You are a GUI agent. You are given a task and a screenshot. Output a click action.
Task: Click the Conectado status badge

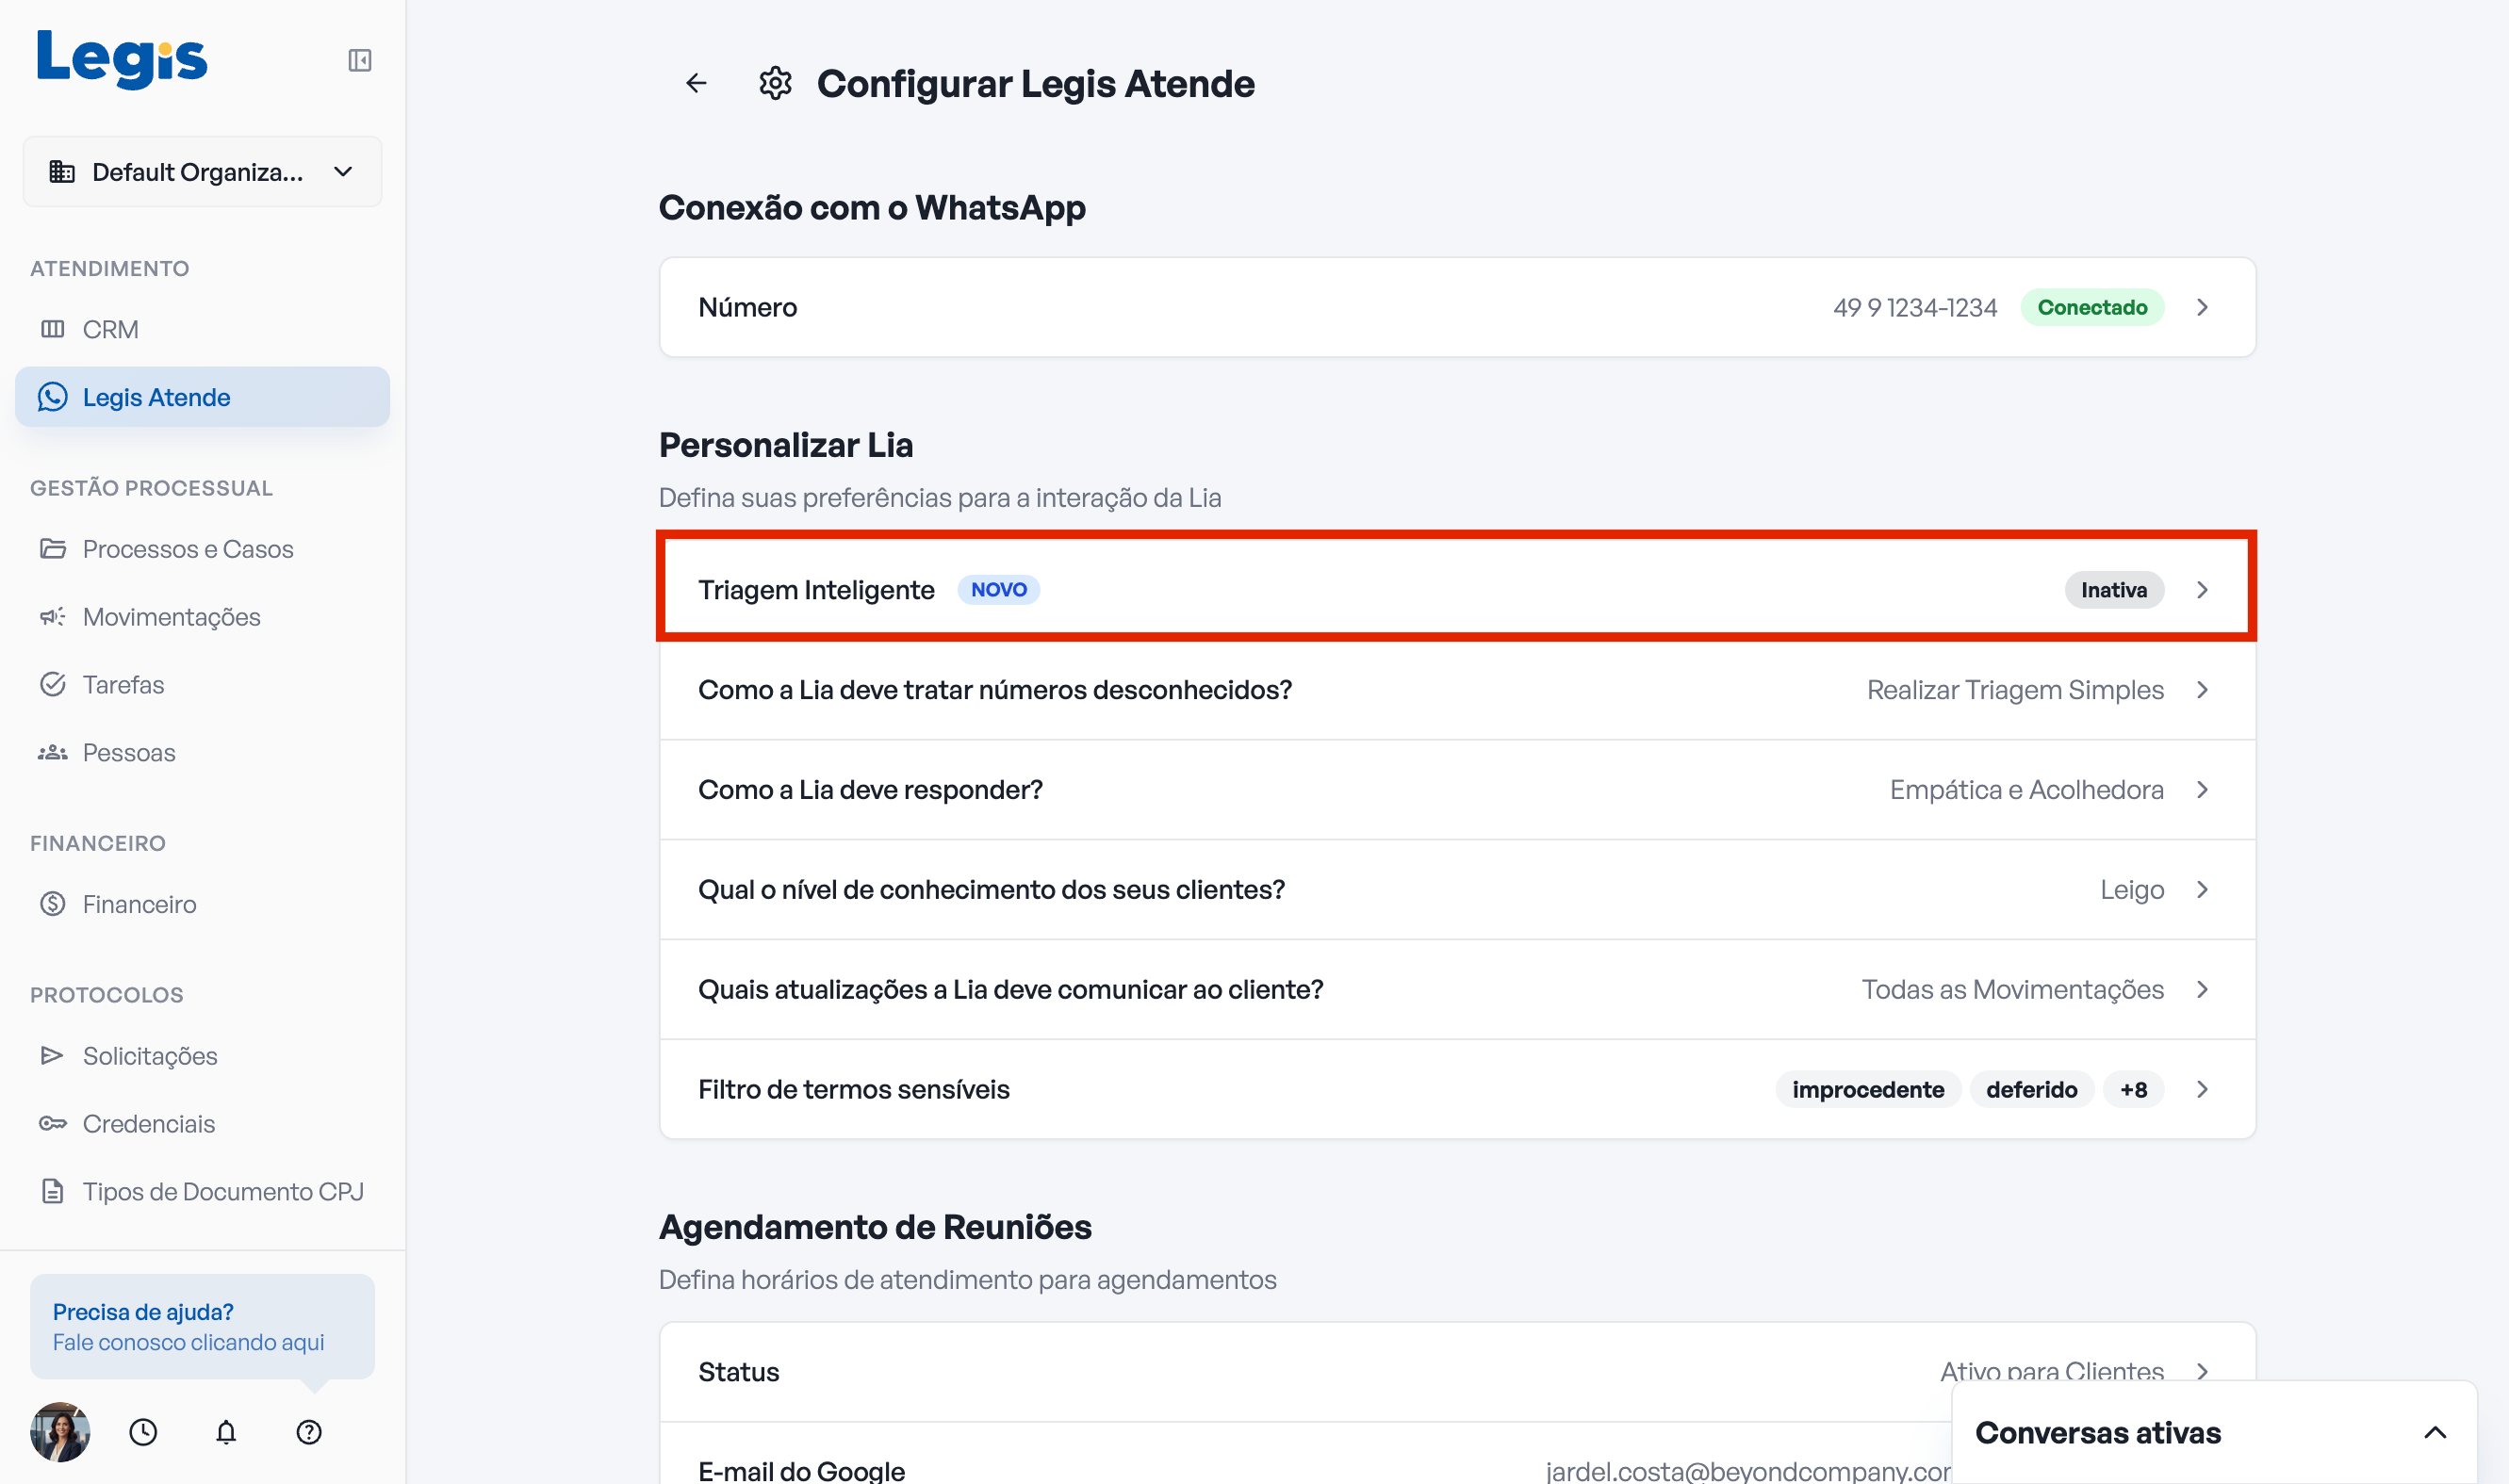[x=2092, y=307]
